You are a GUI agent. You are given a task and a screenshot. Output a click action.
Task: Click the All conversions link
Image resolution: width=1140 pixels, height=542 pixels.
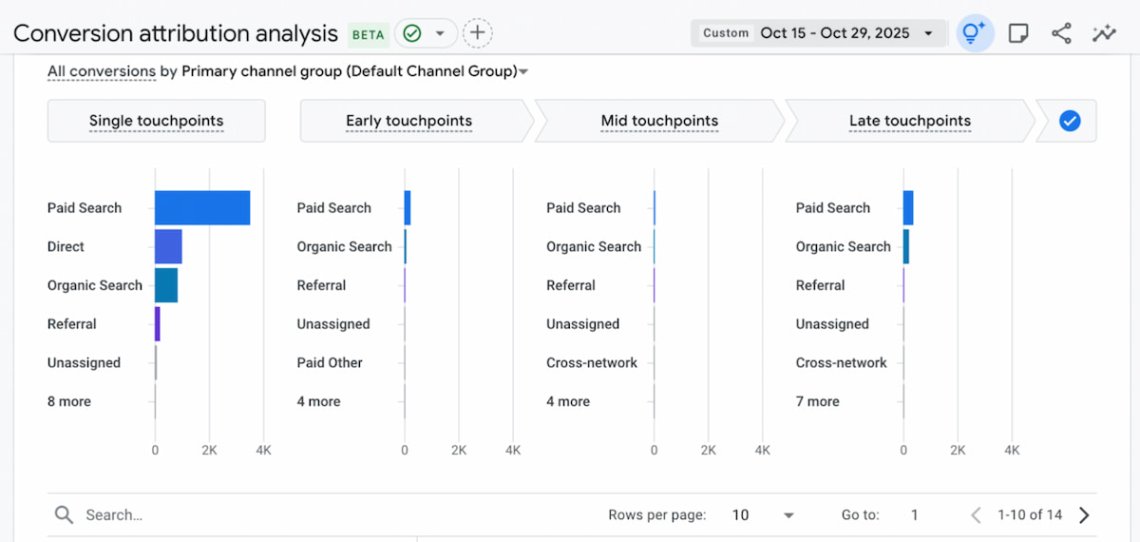(x=102, y=71)
